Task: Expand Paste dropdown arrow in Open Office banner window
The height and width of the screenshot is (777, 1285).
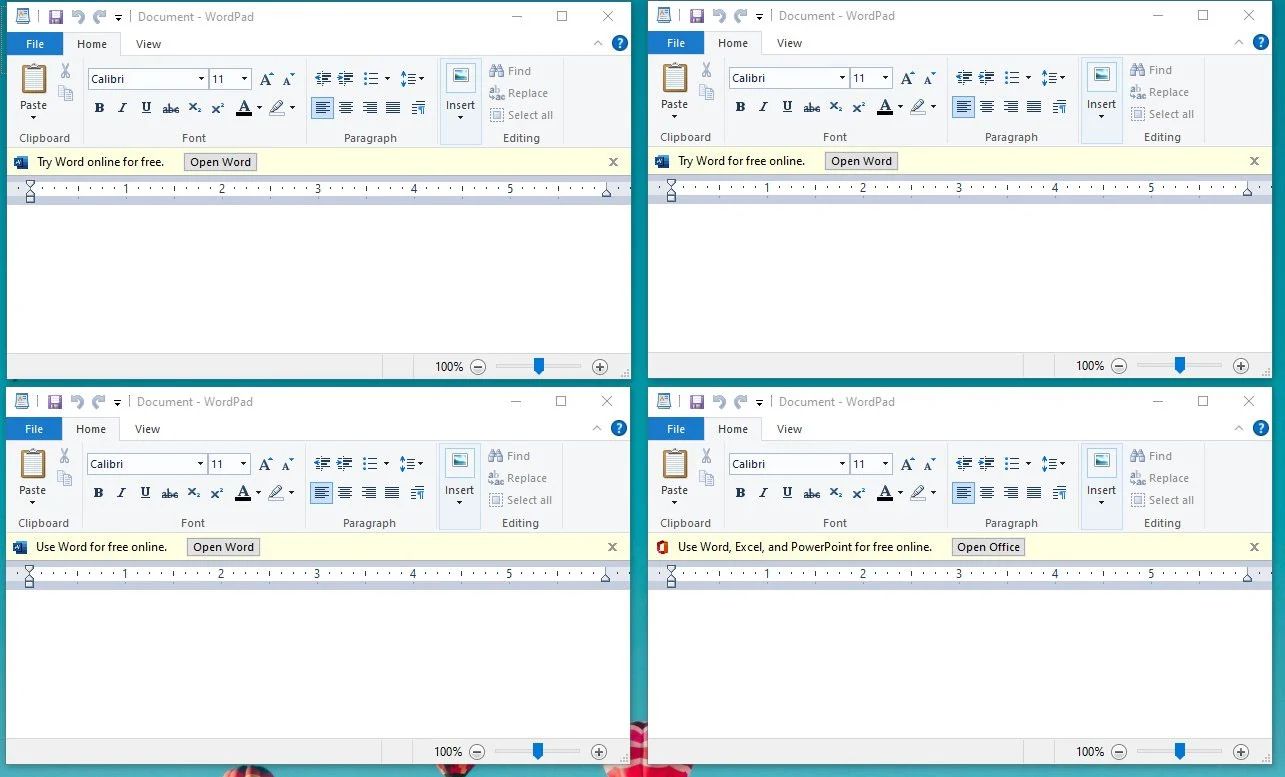Action: click(674, 503)
